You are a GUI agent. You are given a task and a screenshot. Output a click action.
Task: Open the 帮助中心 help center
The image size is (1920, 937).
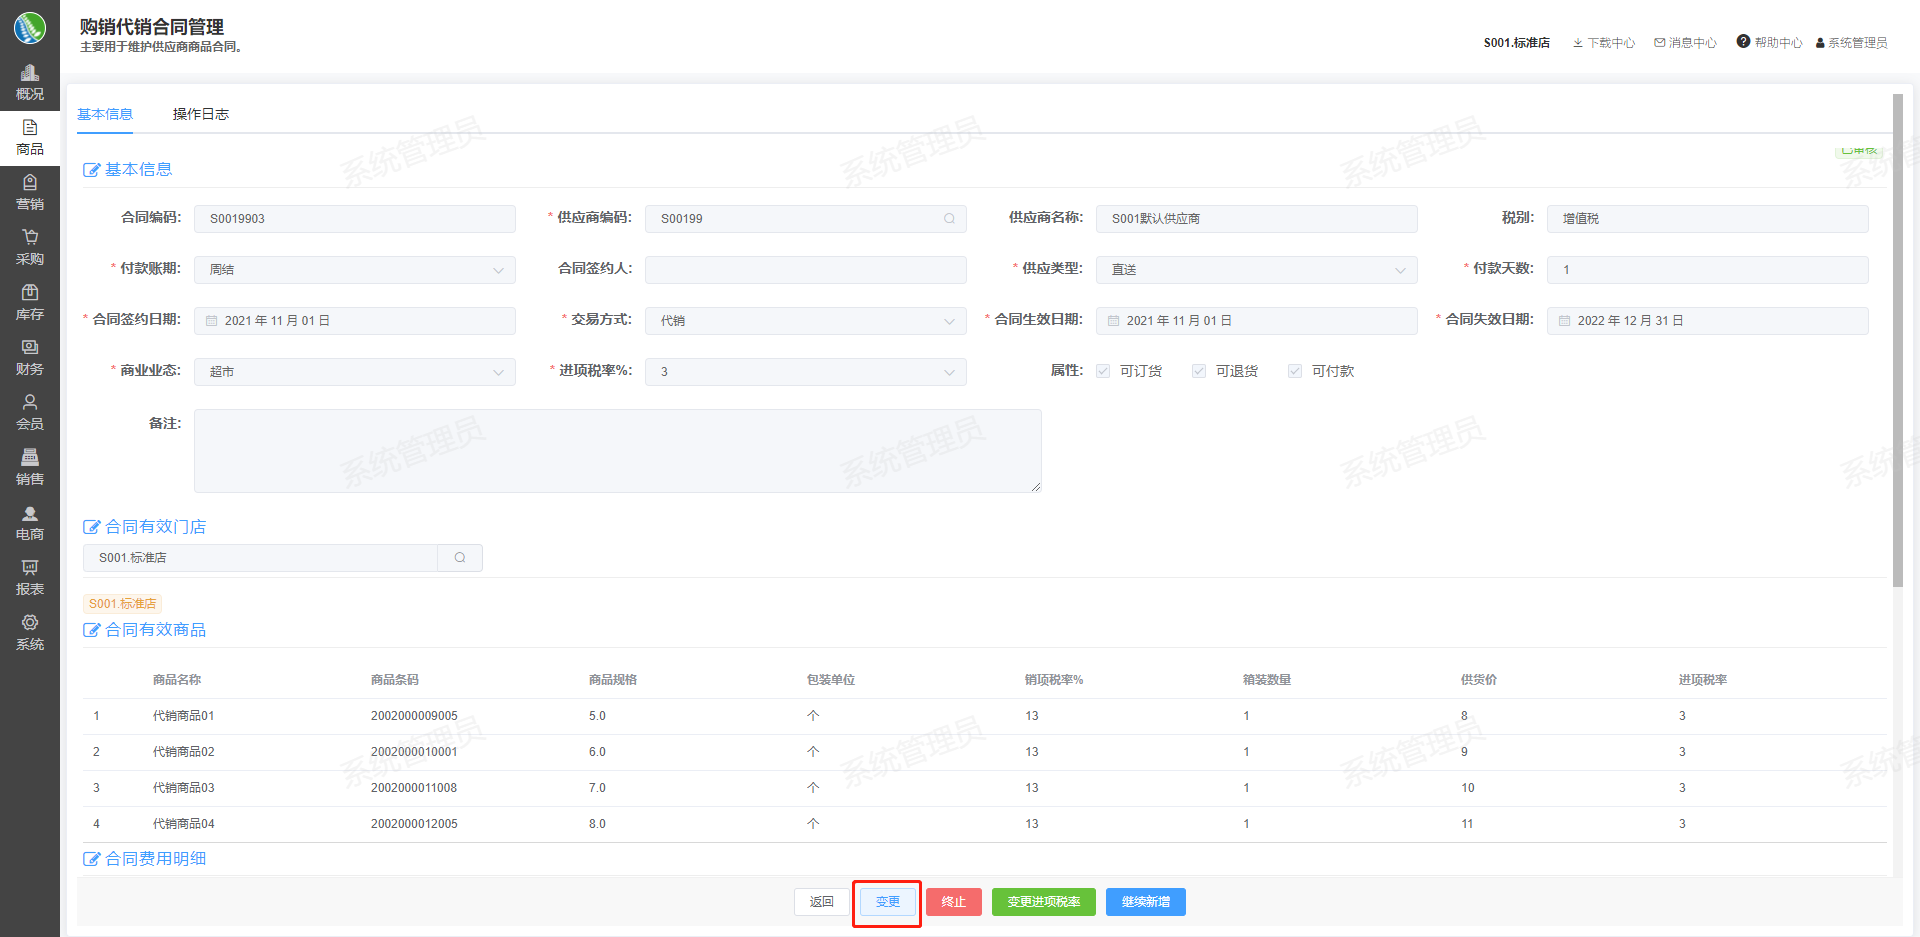[x=1770, y=42]
